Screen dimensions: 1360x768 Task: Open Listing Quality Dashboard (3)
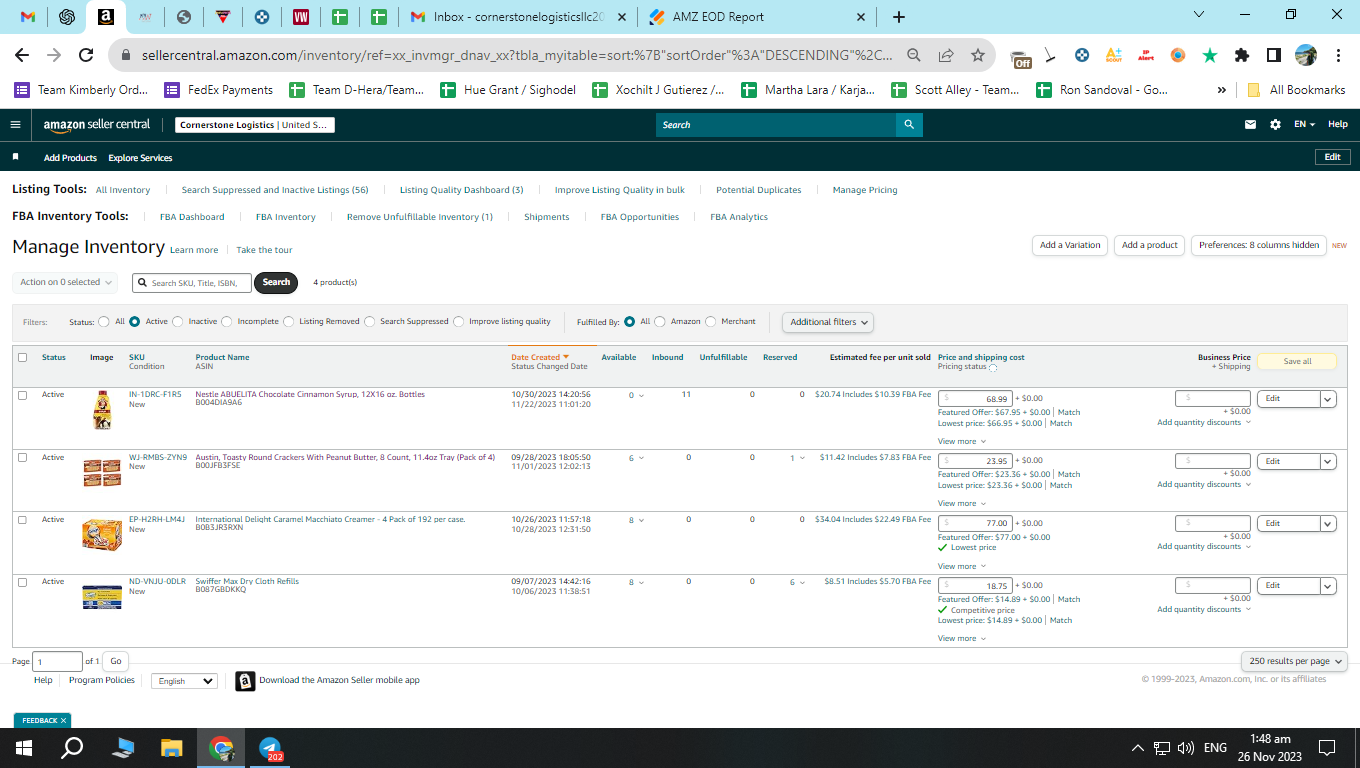pos(462,190)
